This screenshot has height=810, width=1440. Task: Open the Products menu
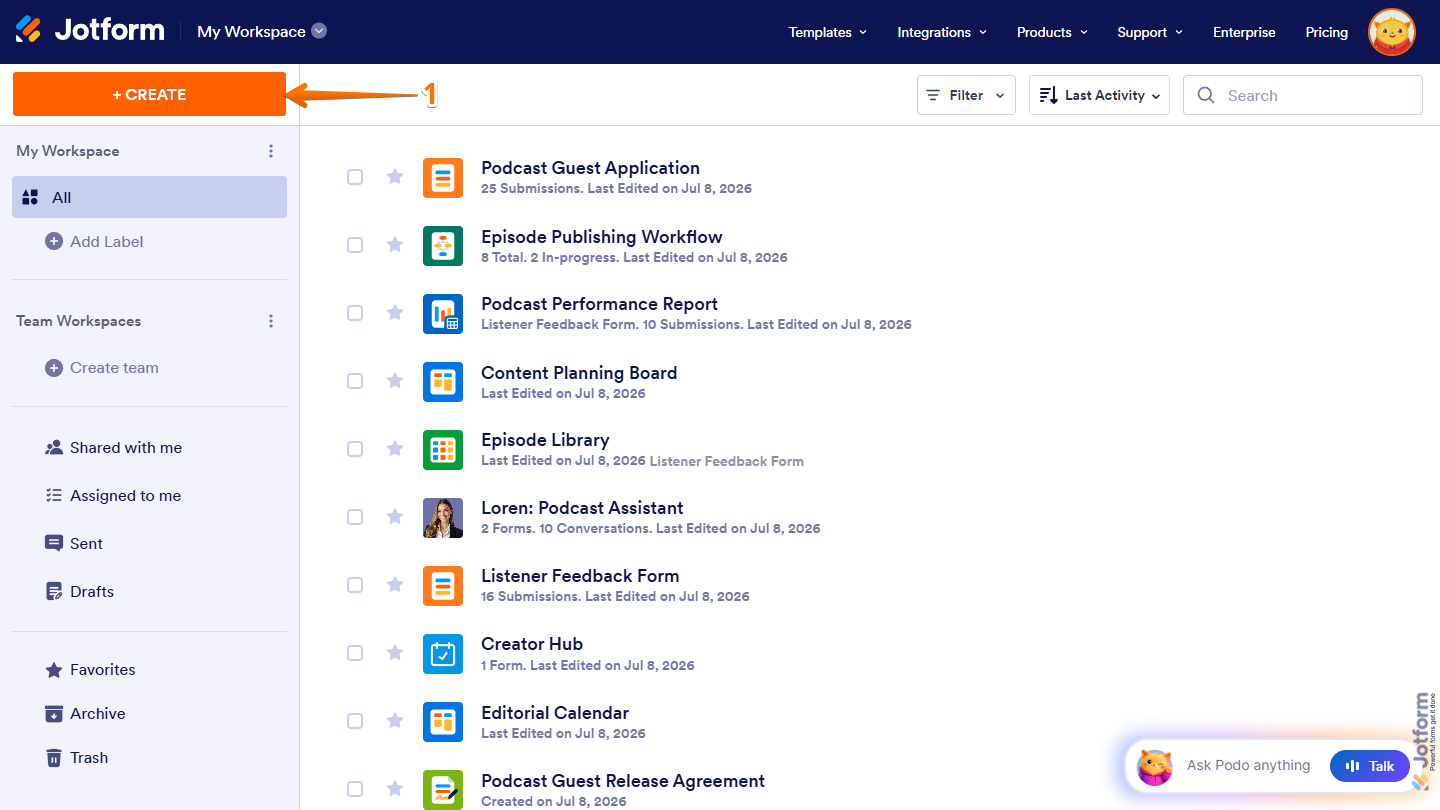(x=1052, y=32)
